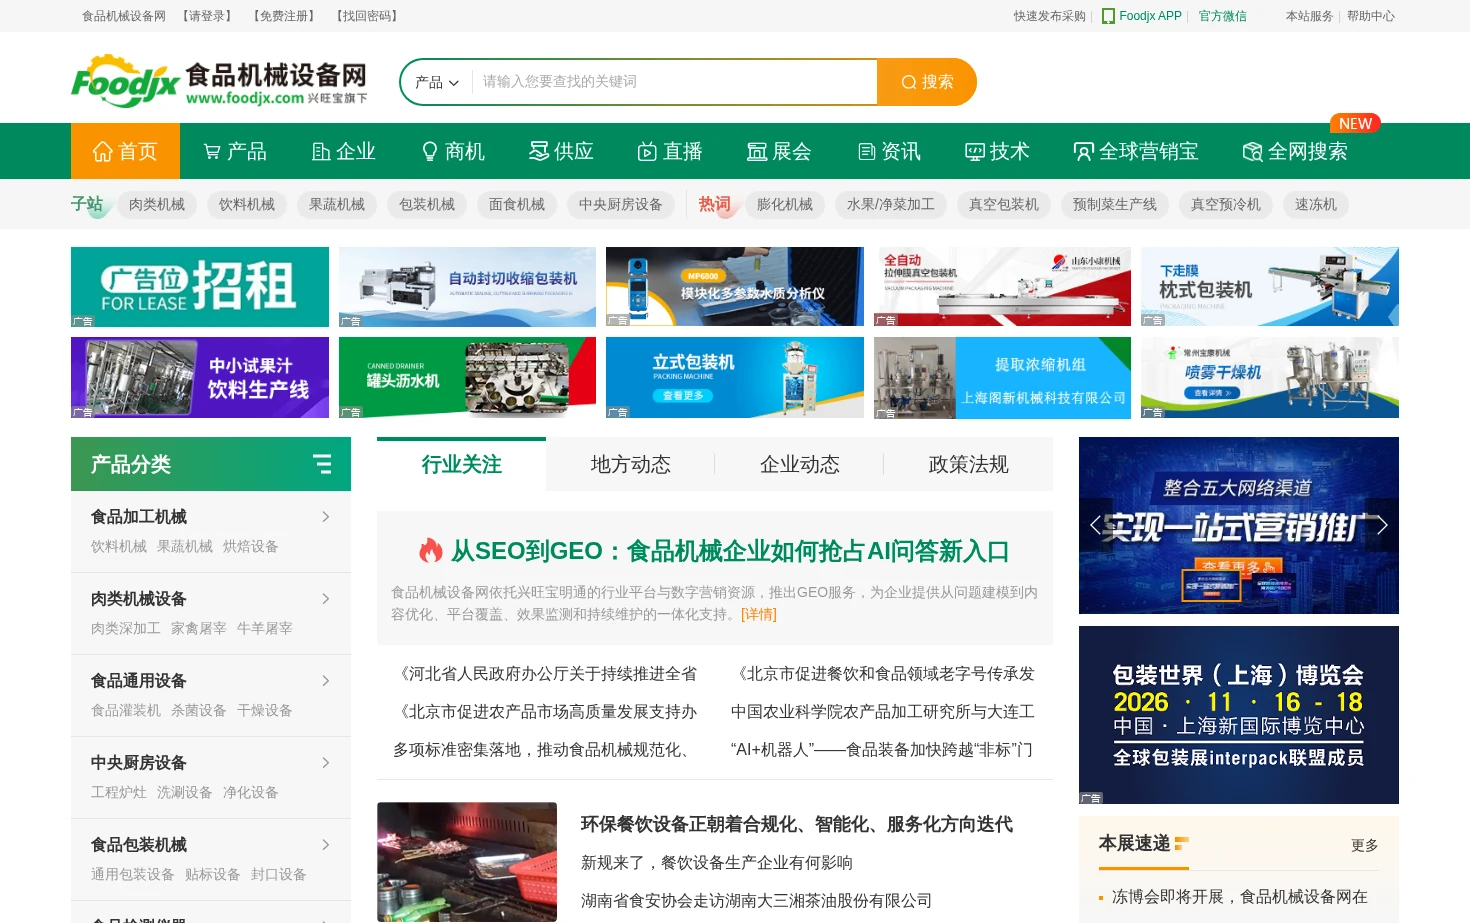Expand the 食品加工机械 category arrow
Viewport: 1470px width, 923px height.
(x=326, y=517)
